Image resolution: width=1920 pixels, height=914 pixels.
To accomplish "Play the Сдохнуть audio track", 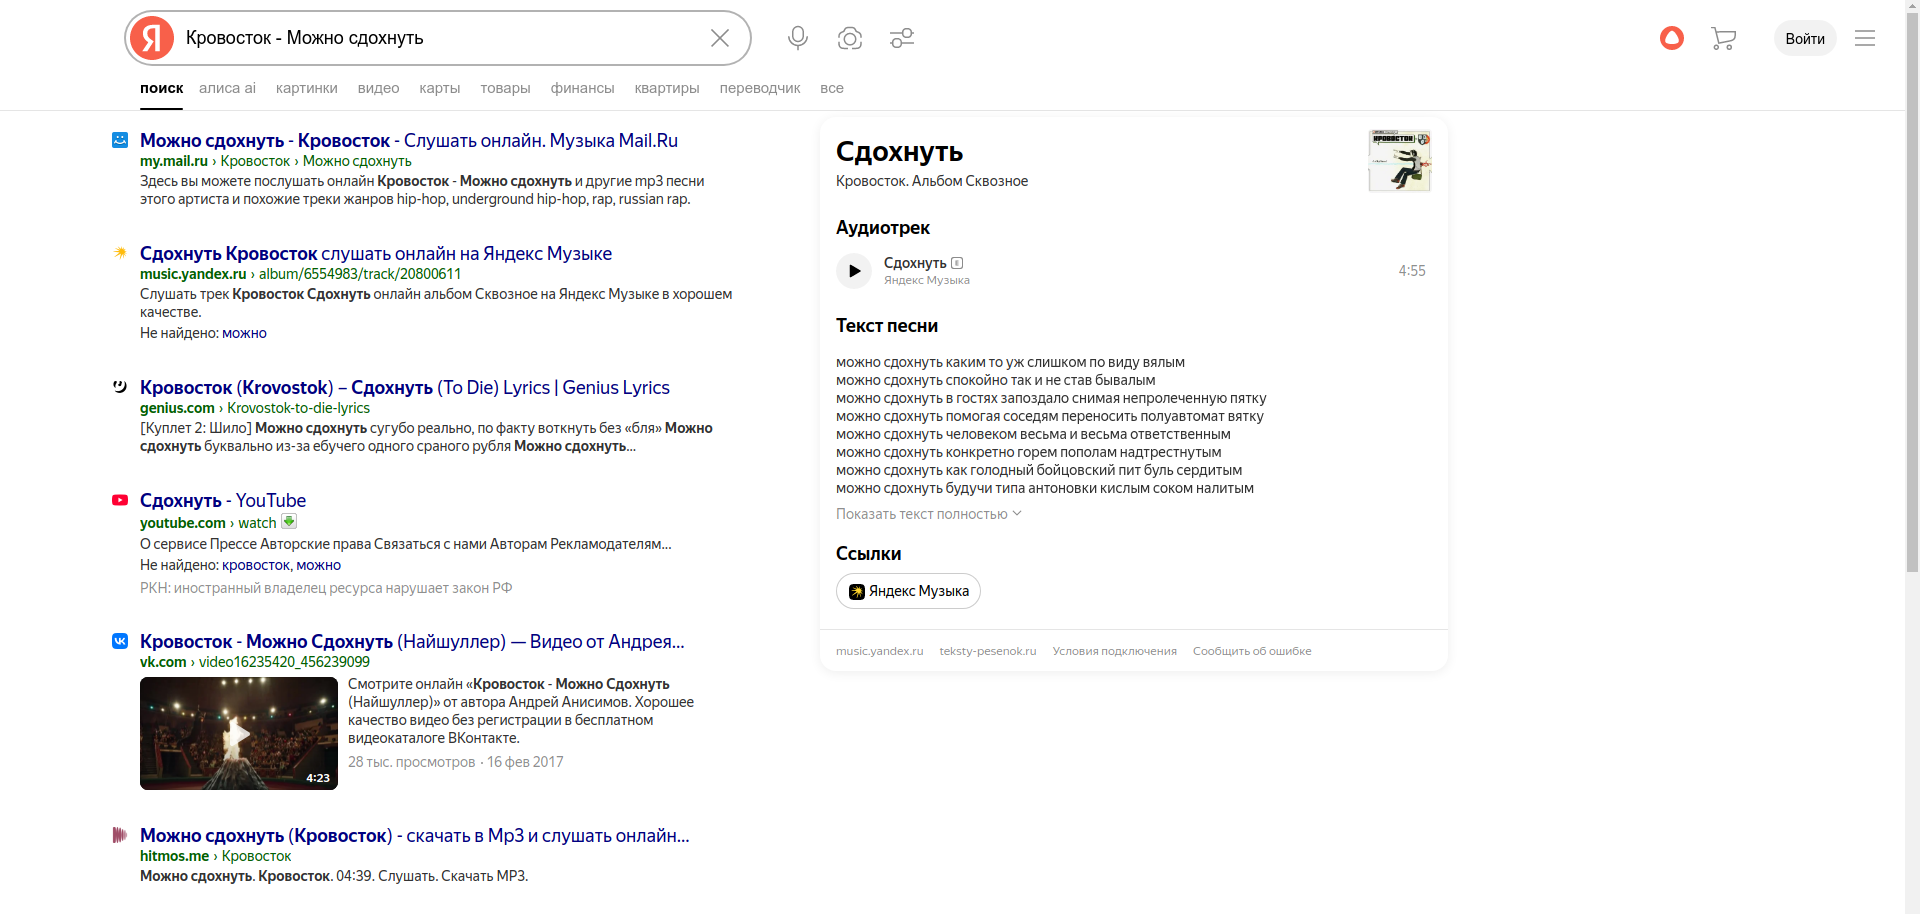I will pos(854,271).
